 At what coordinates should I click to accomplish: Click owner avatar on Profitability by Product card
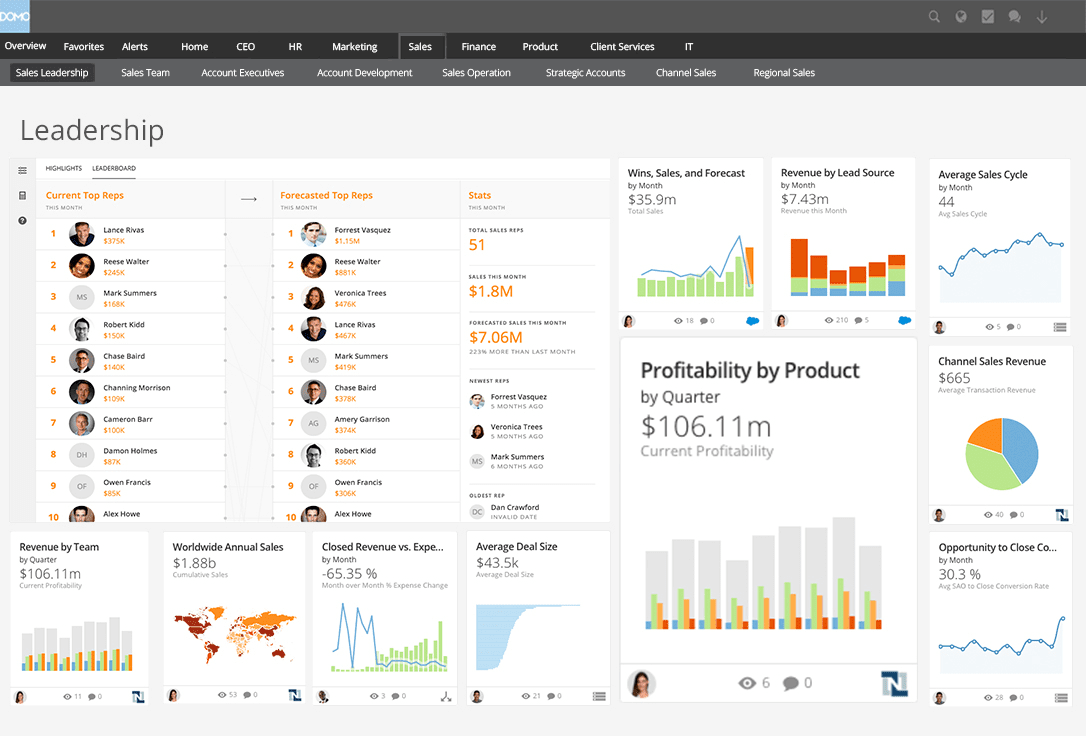(641, 683)
